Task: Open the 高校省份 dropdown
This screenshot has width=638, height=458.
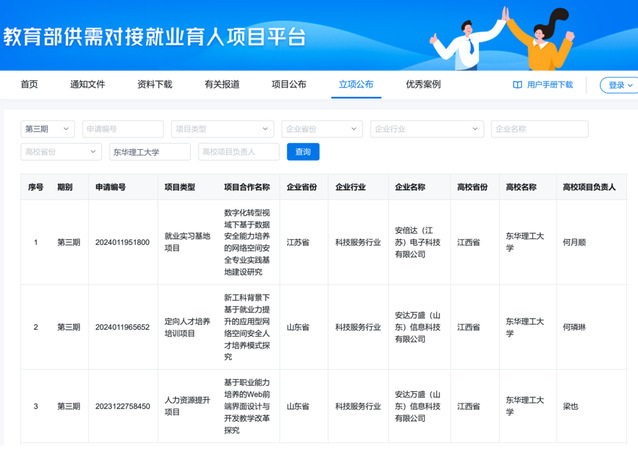Action: [60, 152]
